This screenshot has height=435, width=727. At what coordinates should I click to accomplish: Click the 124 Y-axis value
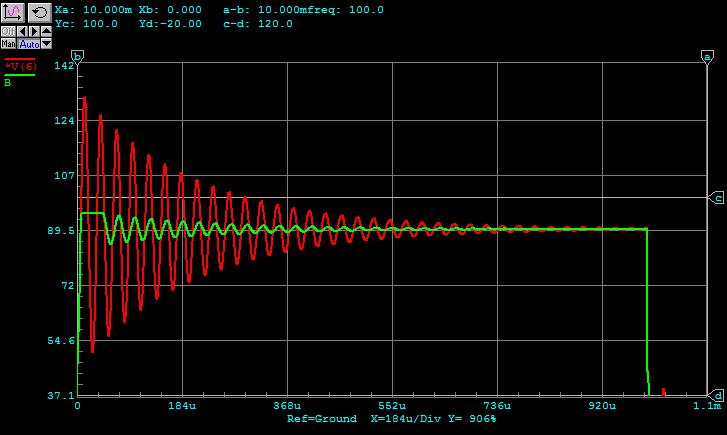click(64, 121)
